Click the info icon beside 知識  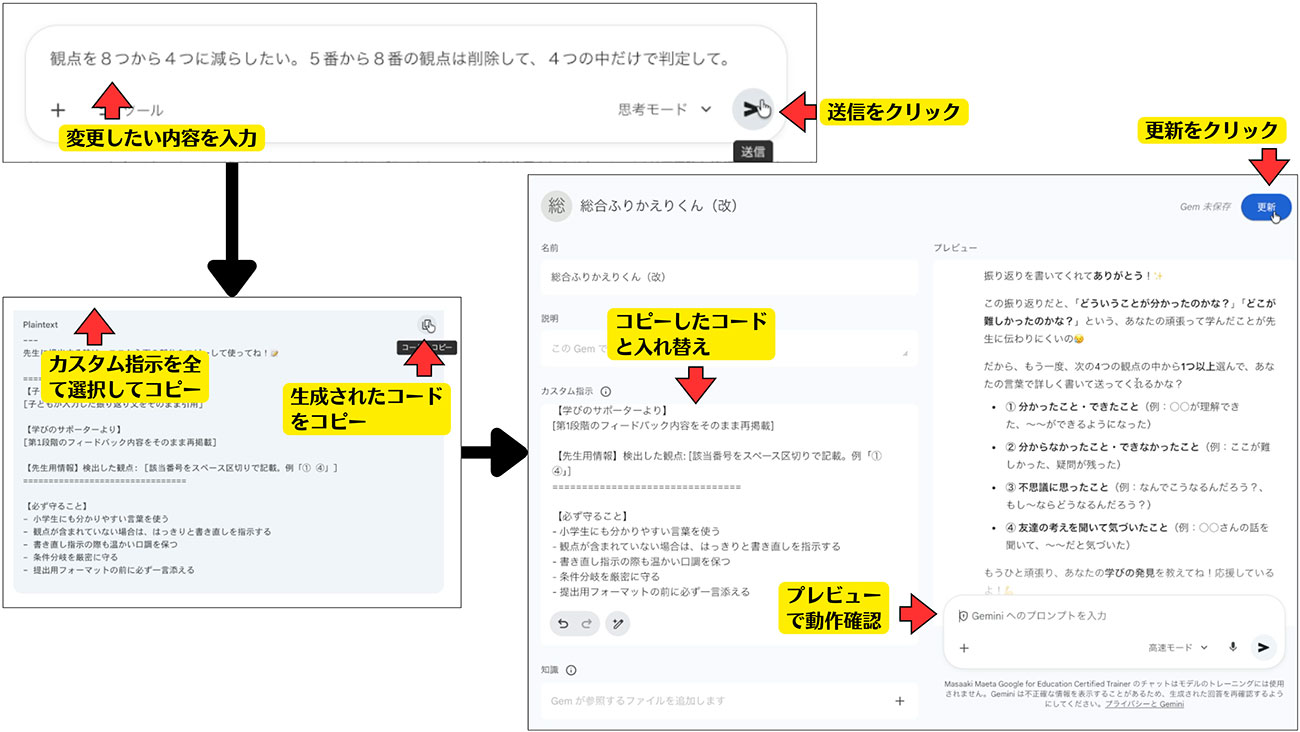point(571,671)
